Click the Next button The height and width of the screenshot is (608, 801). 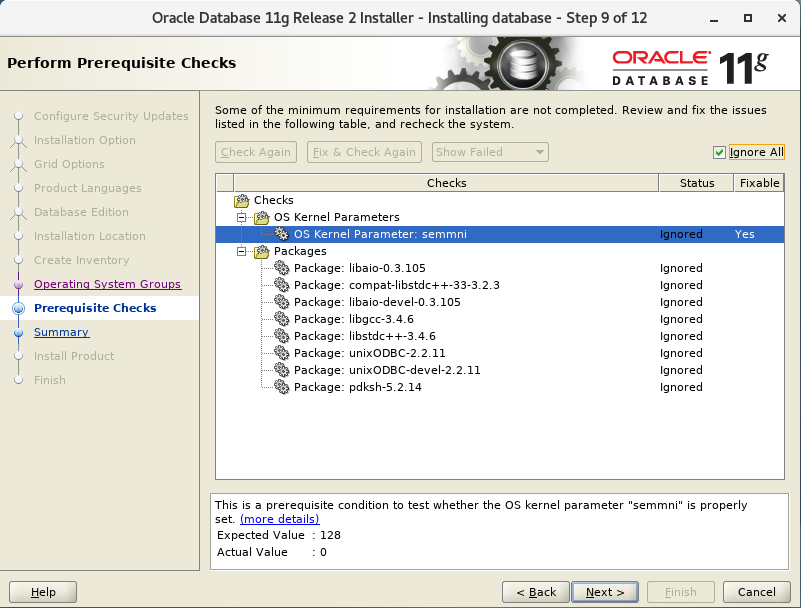605,592
